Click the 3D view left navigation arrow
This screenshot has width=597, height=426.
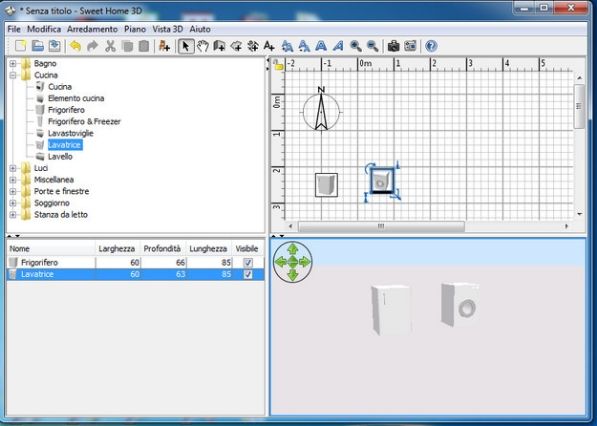[x=280, y=262]
